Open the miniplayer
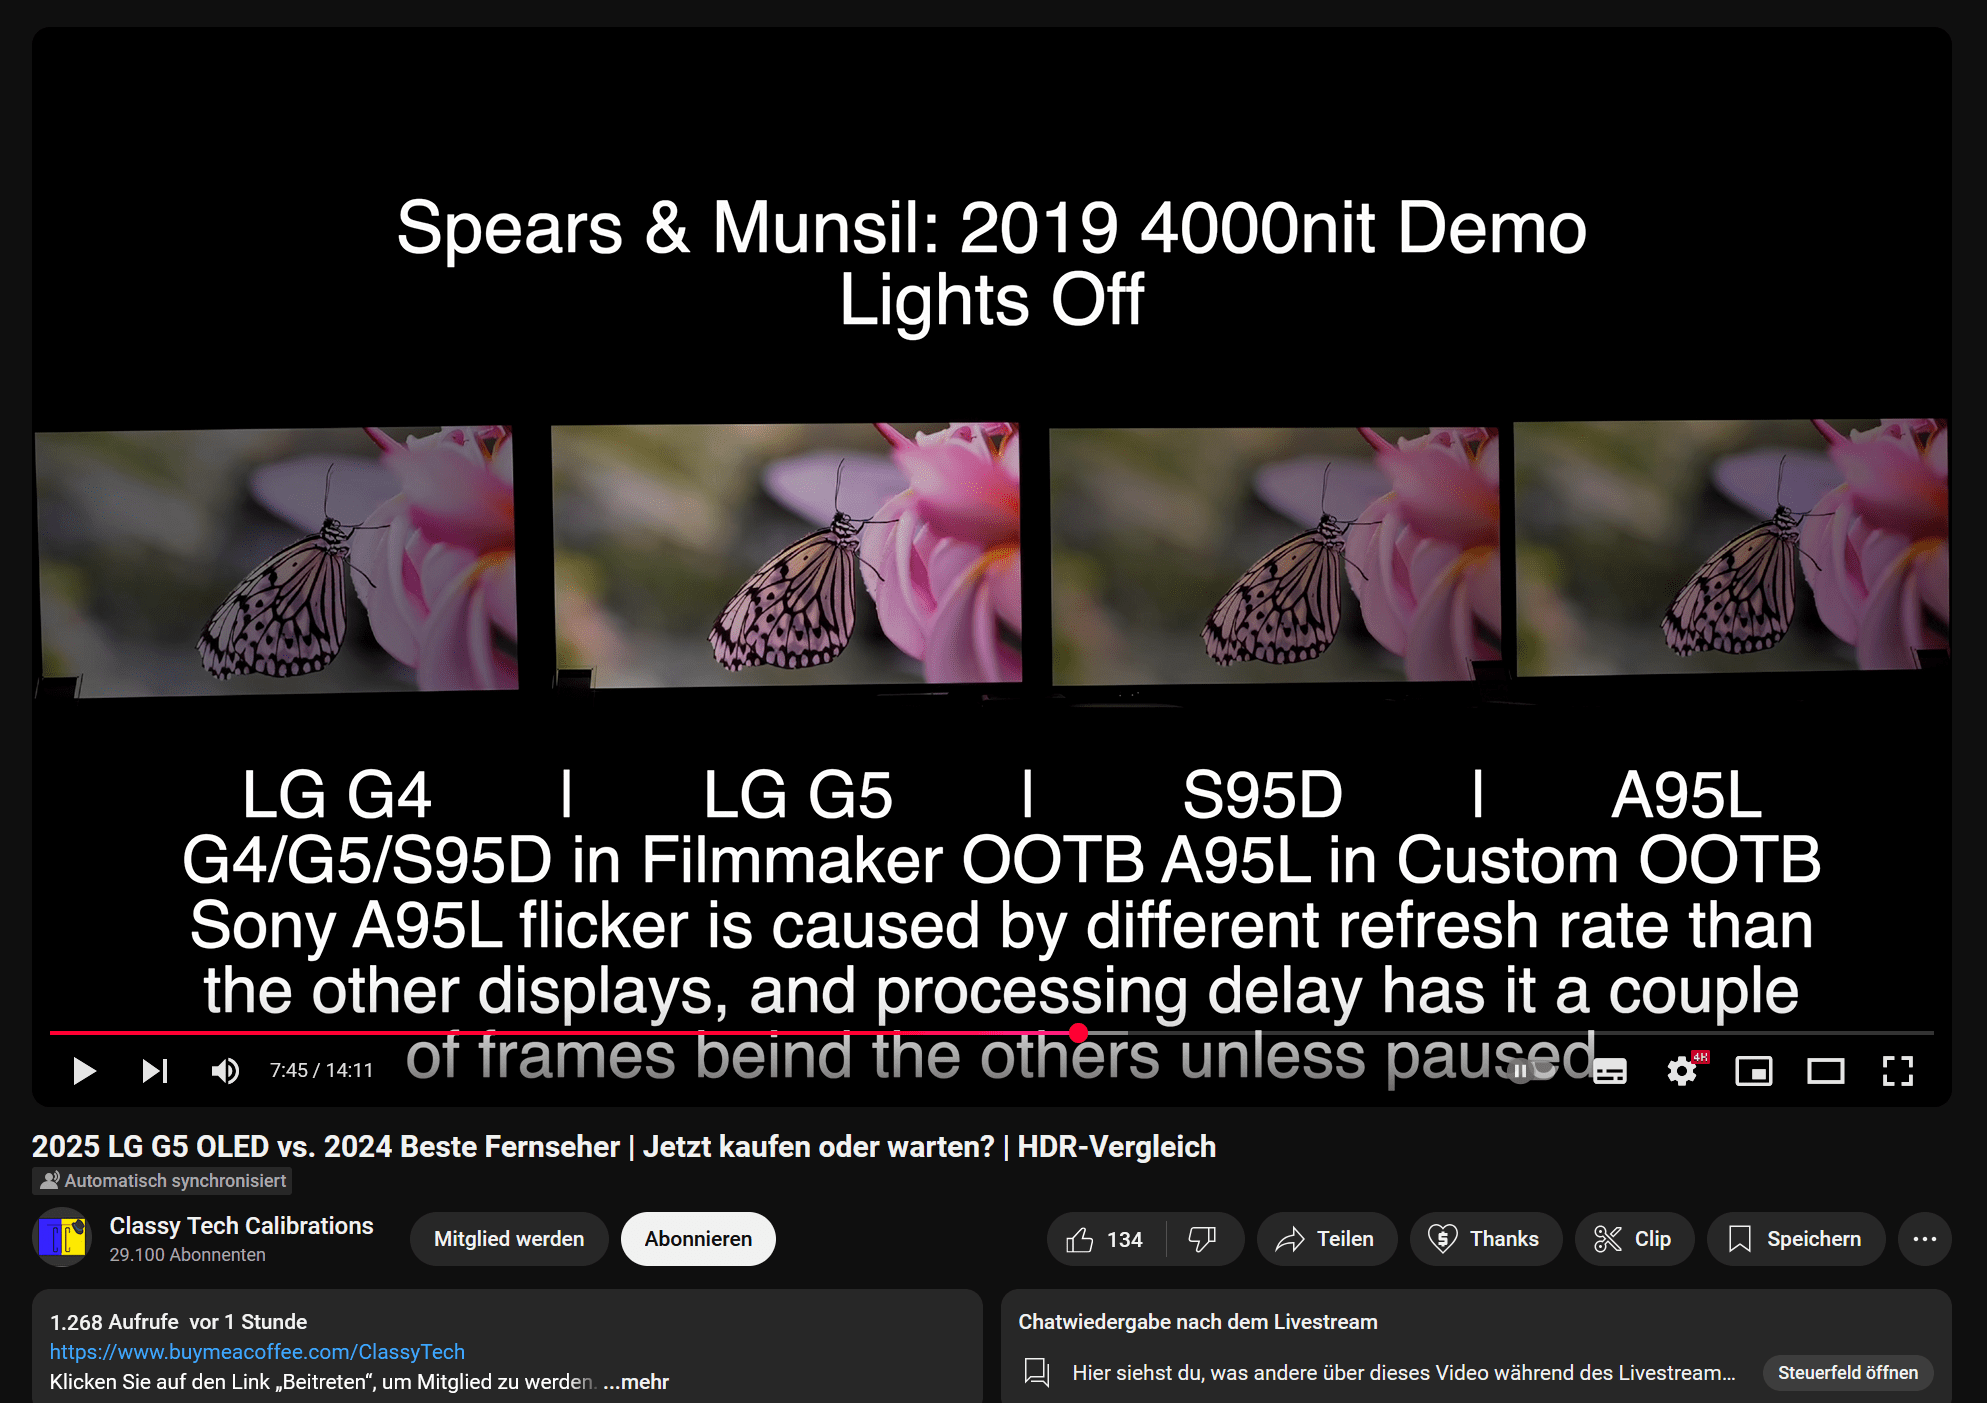This screenshot has width=1987, height=1403. click(1754, 1072)
